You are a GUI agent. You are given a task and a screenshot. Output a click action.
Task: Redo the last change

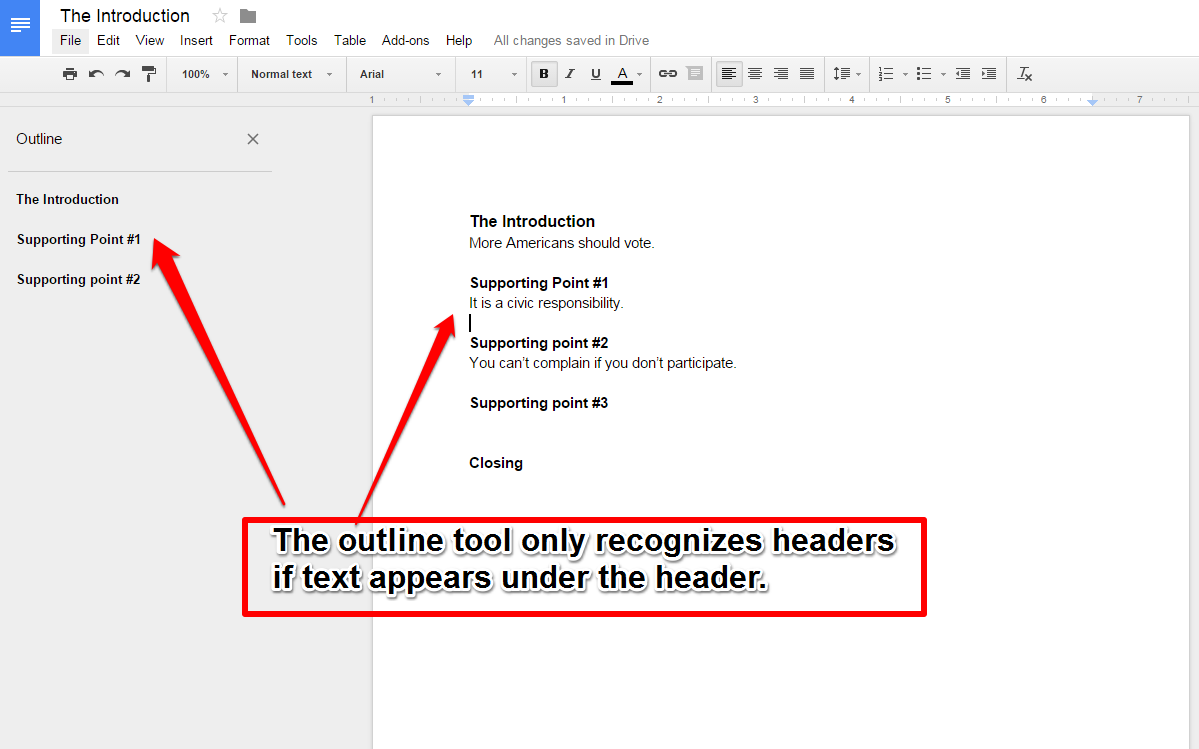[x=121, y=73]
